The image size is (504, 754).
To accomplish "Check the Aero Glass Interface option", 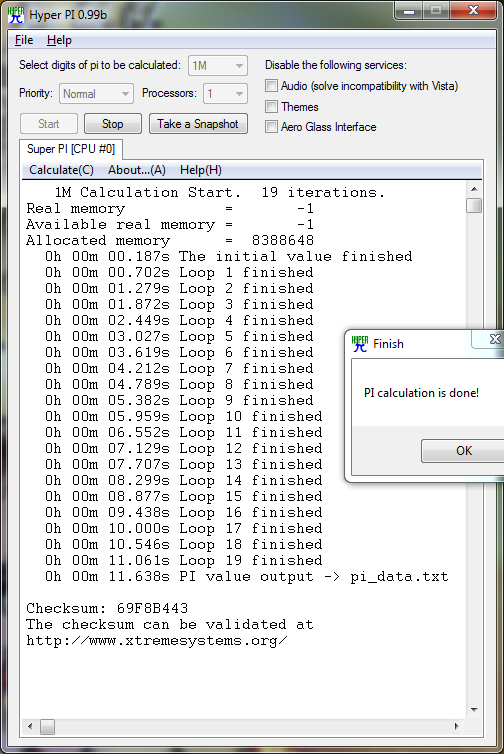I will tap(271, 126).
